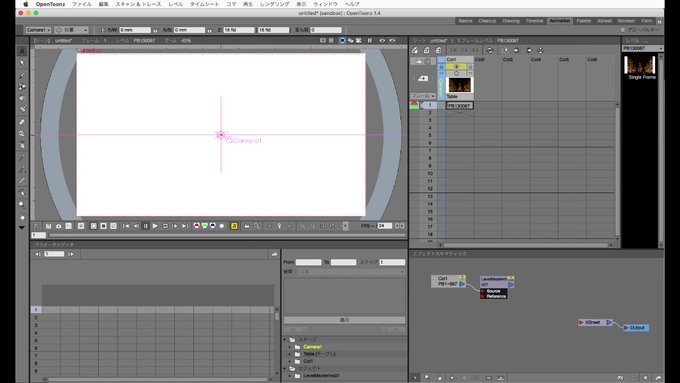Open the position mode dropdown in tool options
680x383 pixels.
pos(71,30)
